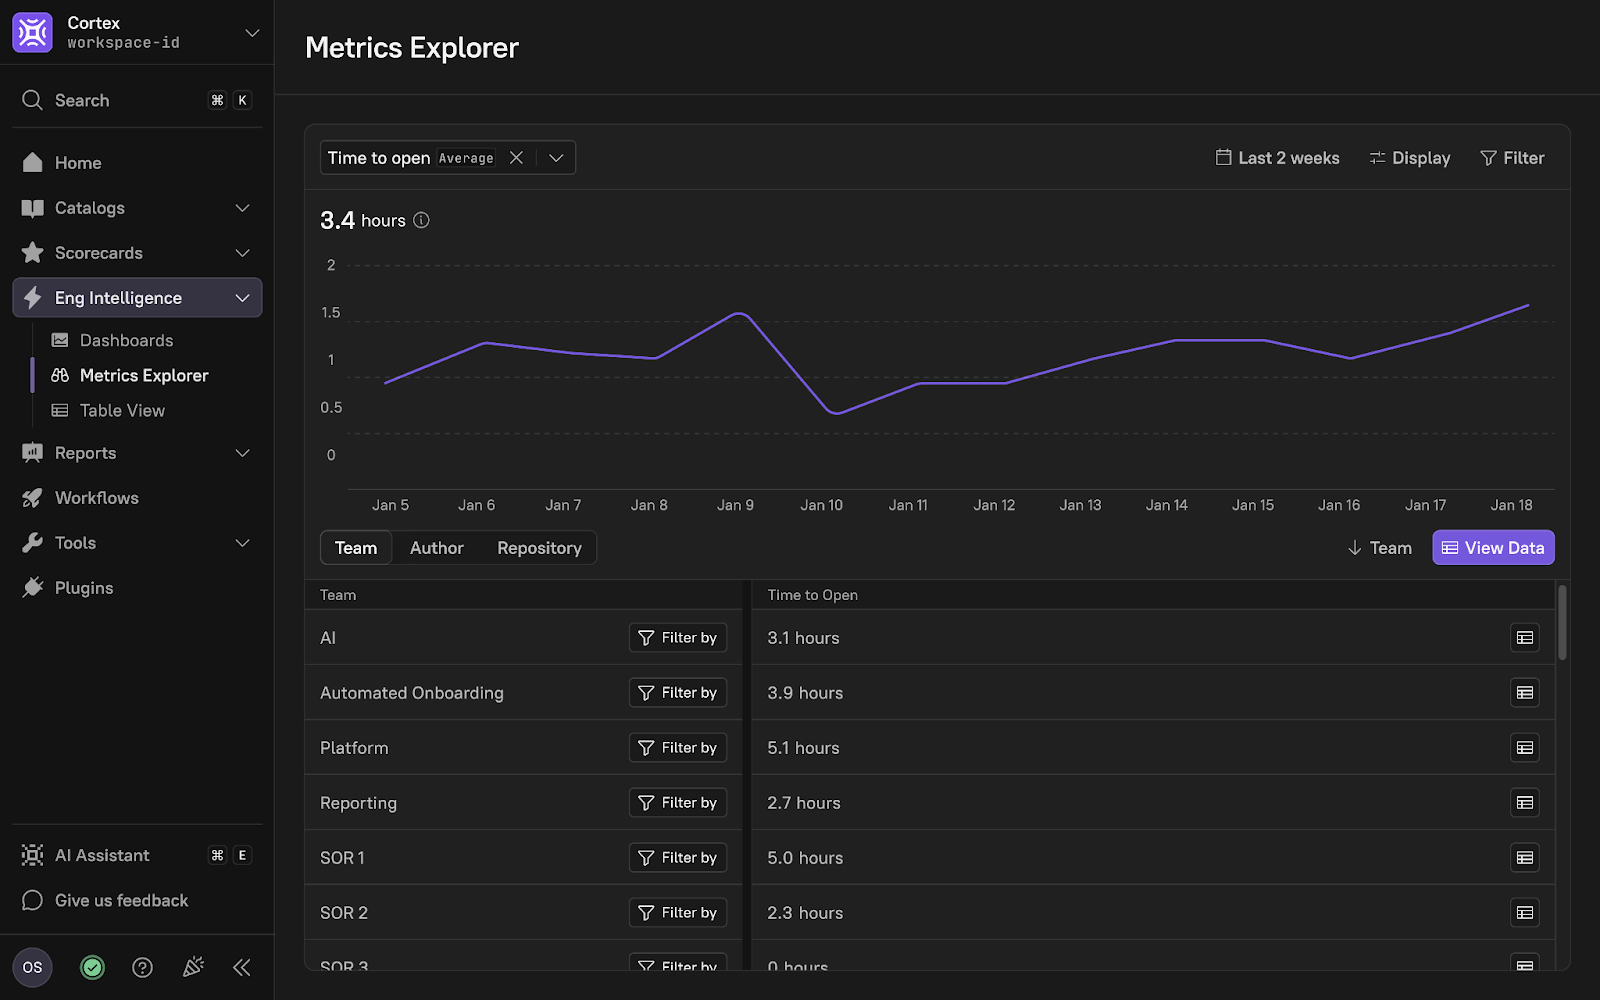Filter by the Reporting team
The image size is (1600, 1000).
point(677,803)
